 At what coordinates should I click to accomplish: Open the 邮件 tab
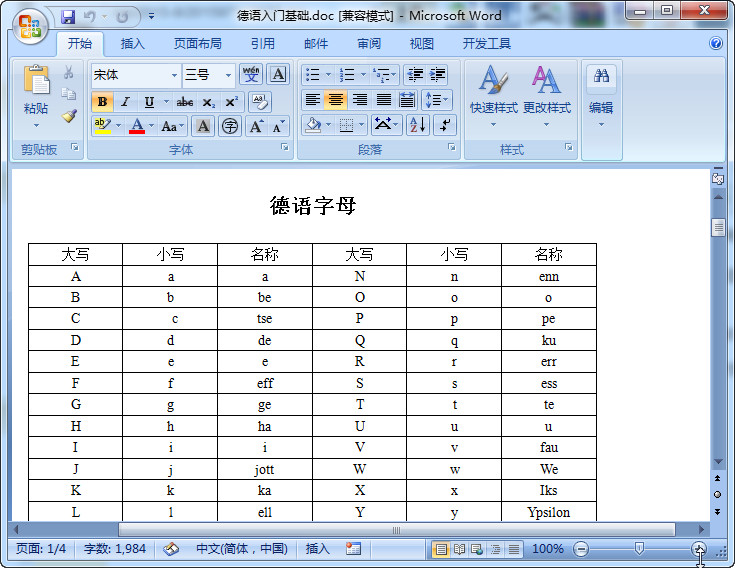pyautogui.click(x=316, y=44)
